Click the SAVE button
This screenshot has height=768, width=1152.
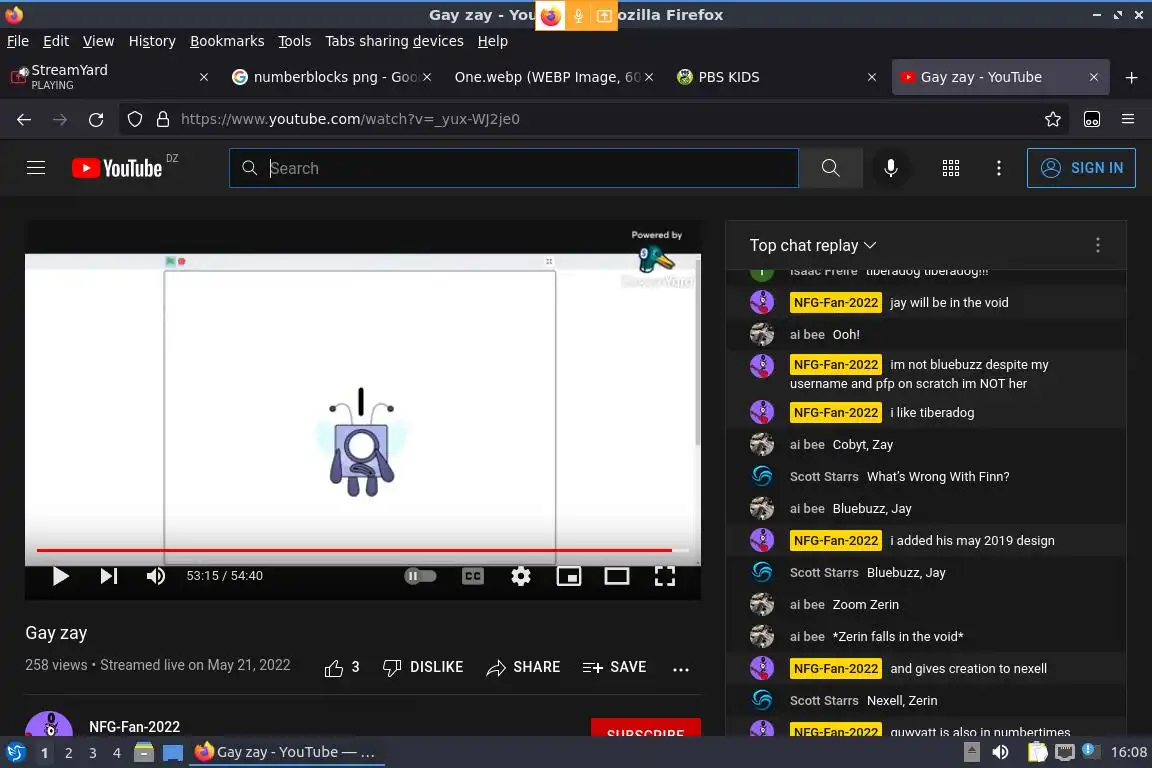pos(614,667)
